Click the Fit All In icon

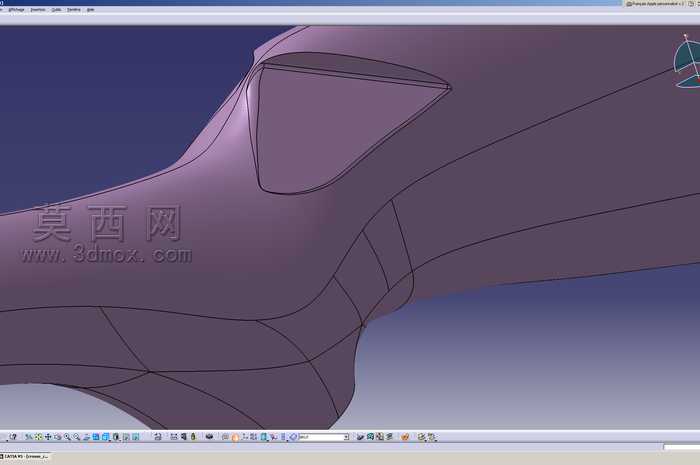pyautogui.click(x=38, y=437)
